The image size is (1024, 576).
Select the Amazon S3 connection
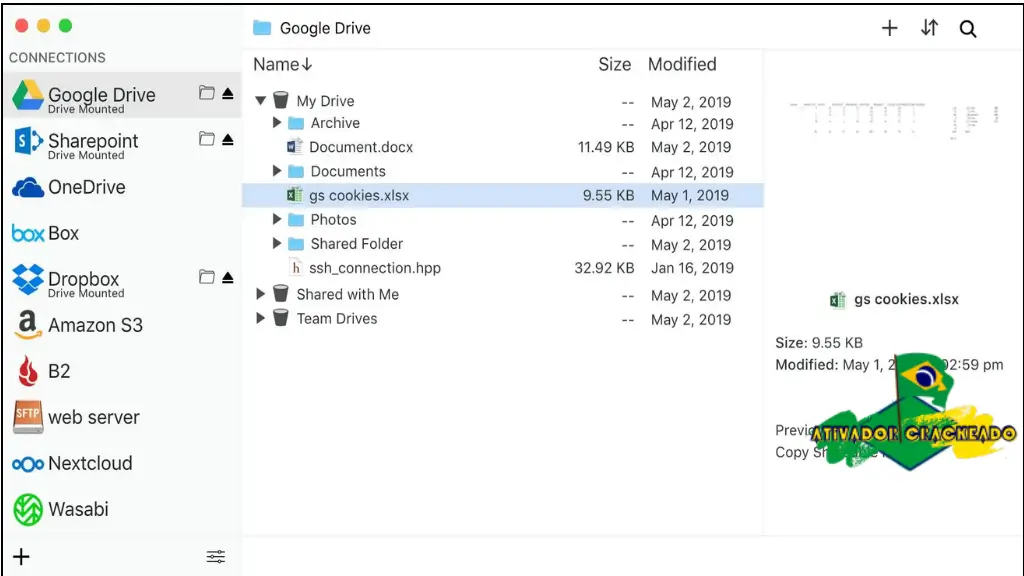122,325
